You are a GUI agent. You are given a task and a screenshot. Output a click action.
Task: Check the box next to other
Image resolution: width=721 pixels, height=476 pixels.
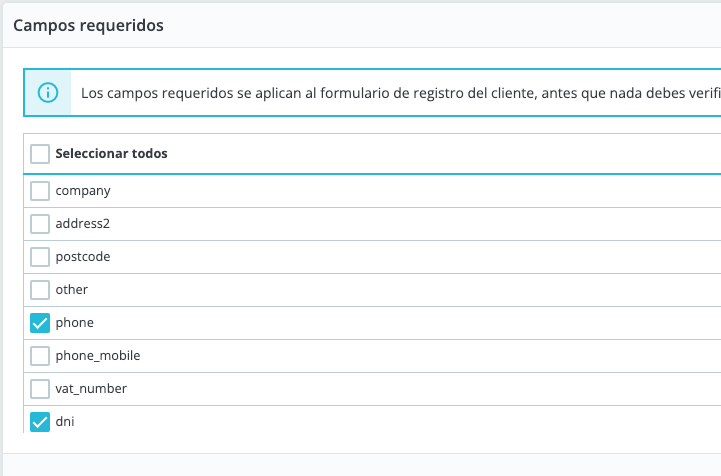click(40, 290)
